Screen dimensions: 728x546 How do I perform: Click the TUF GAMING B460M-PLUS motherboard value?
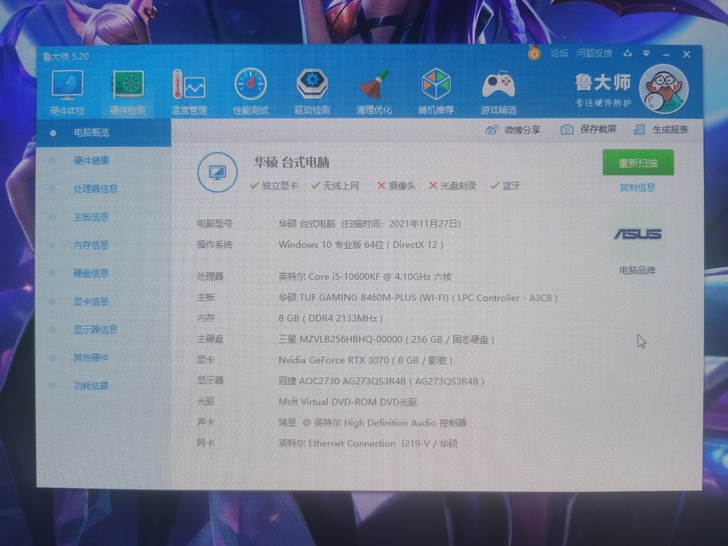tap(418, 298)
